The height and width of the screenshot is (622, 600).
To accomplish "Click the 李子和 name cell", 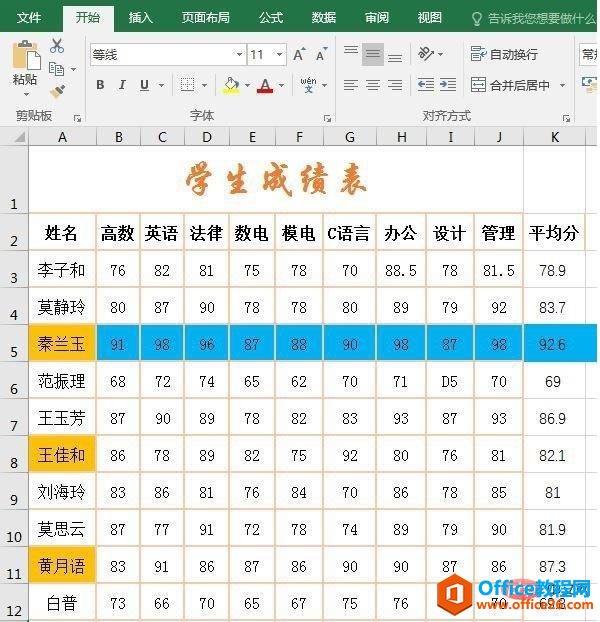I will 62,270.
